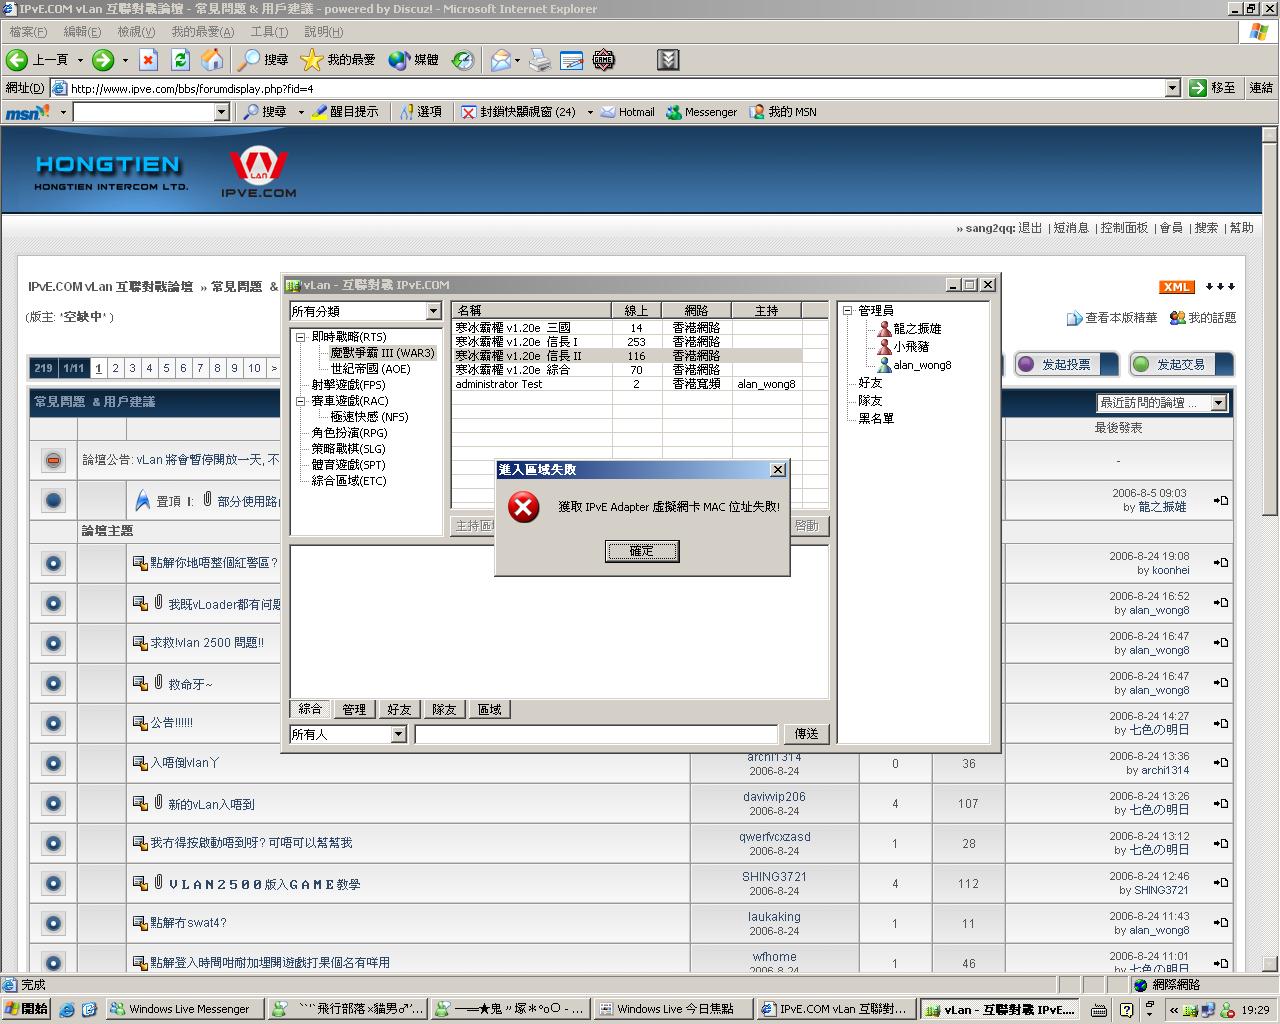Print the page using the printer icon

click(x=540, y=60)
